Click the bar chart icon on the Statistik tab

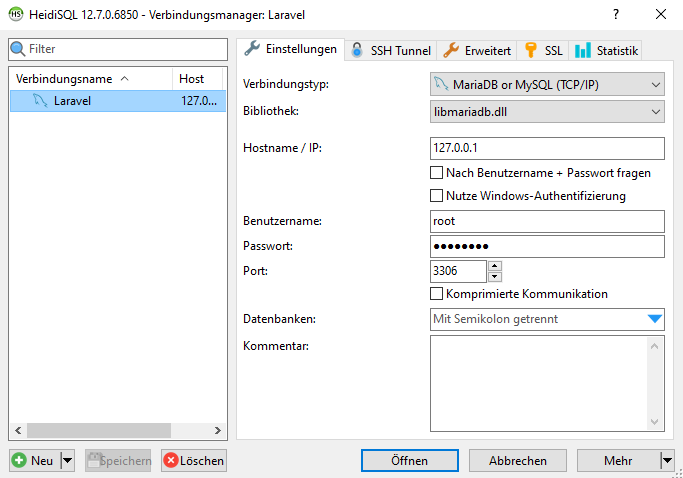pyautogui.click(x=582, y=51)
